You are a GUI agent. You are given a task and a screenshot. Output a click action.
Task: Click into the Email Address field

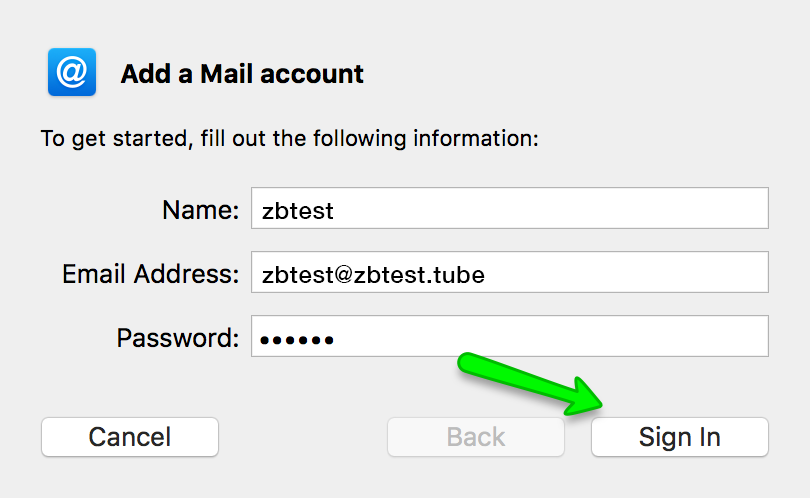[x=509, y=272]
